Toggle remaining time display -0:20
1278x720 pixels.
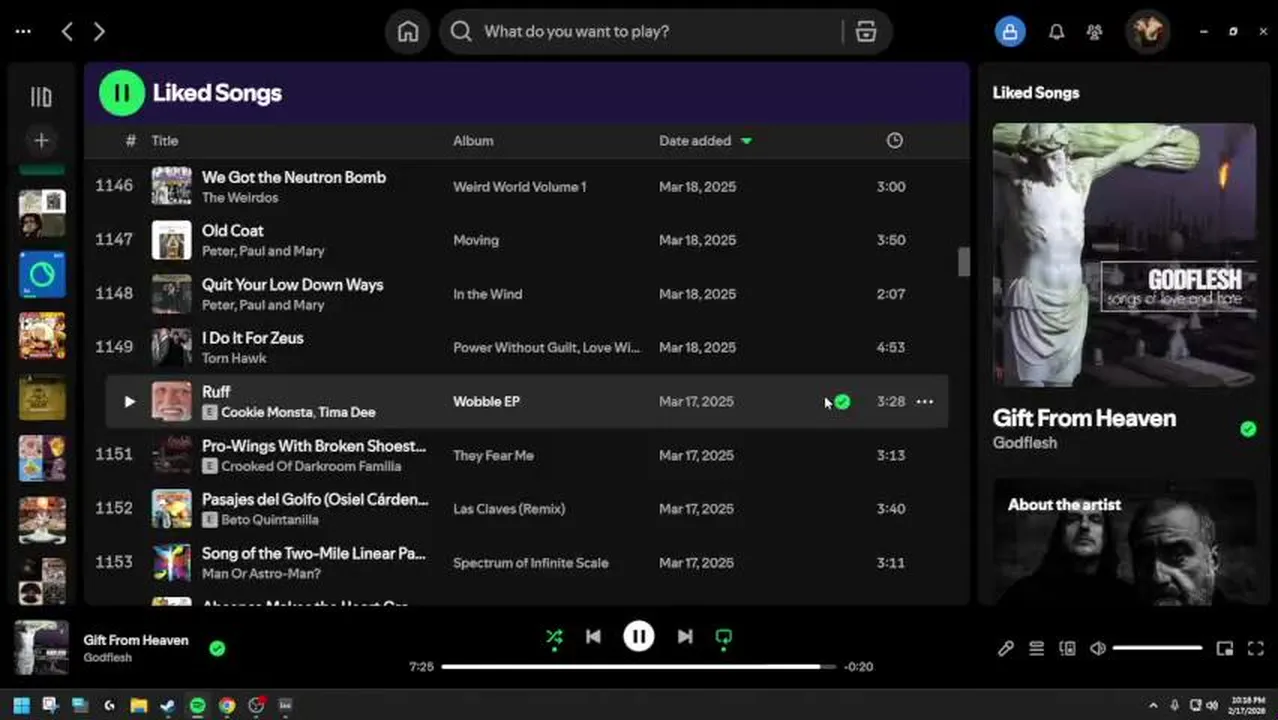pyautogui.click(x=858, y=667)
